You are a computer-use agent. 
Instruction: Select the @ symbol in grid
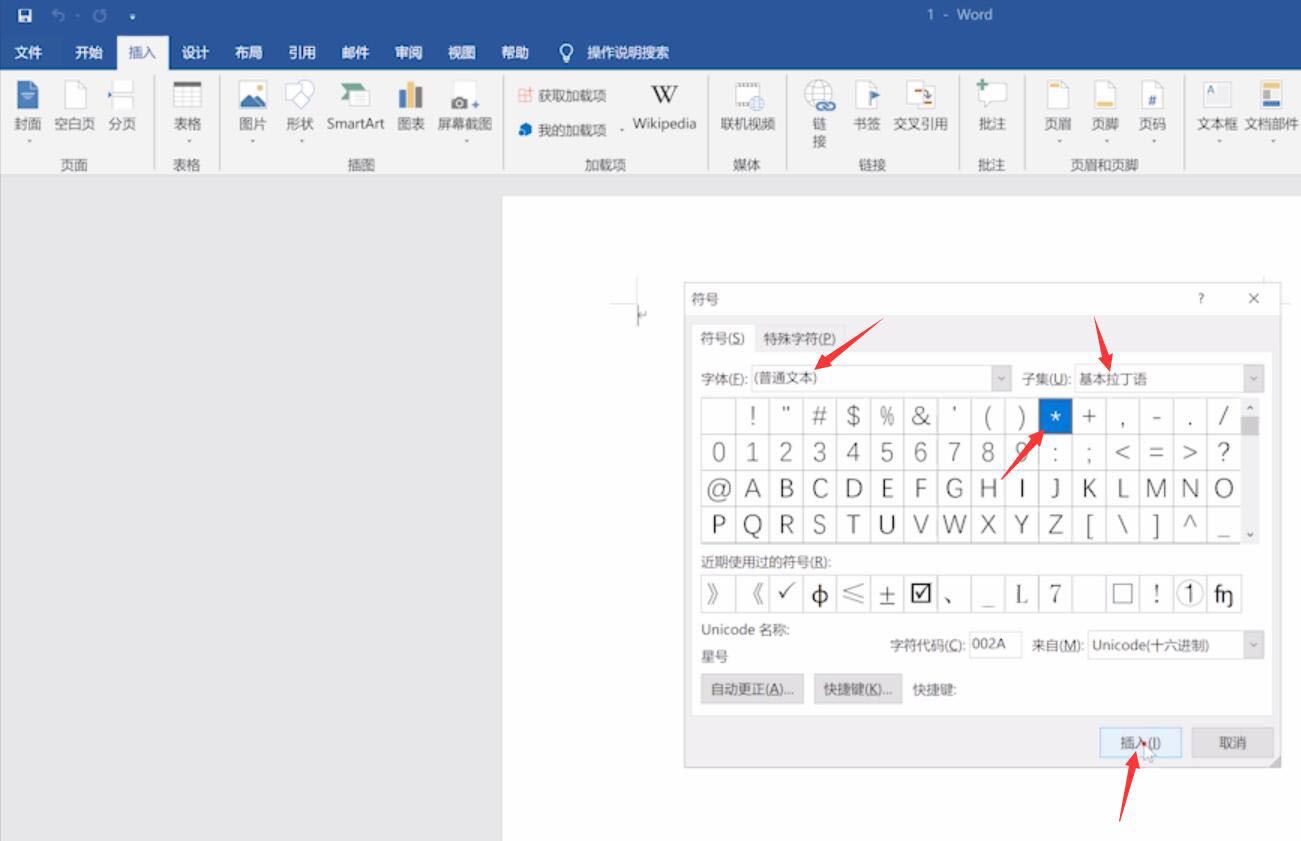718,489
